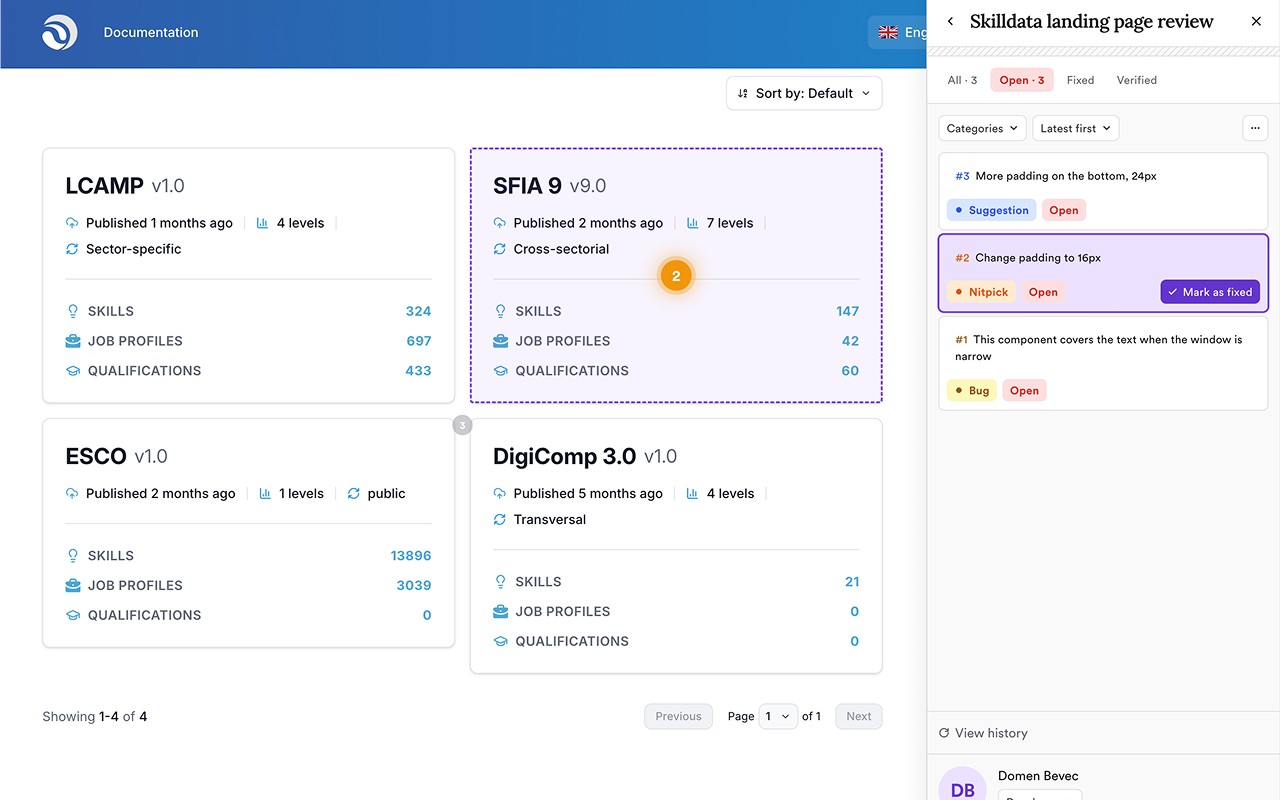1280x800 pixels.
Task: Click the ESCO skills count 13896
Action: click(411, 555)
